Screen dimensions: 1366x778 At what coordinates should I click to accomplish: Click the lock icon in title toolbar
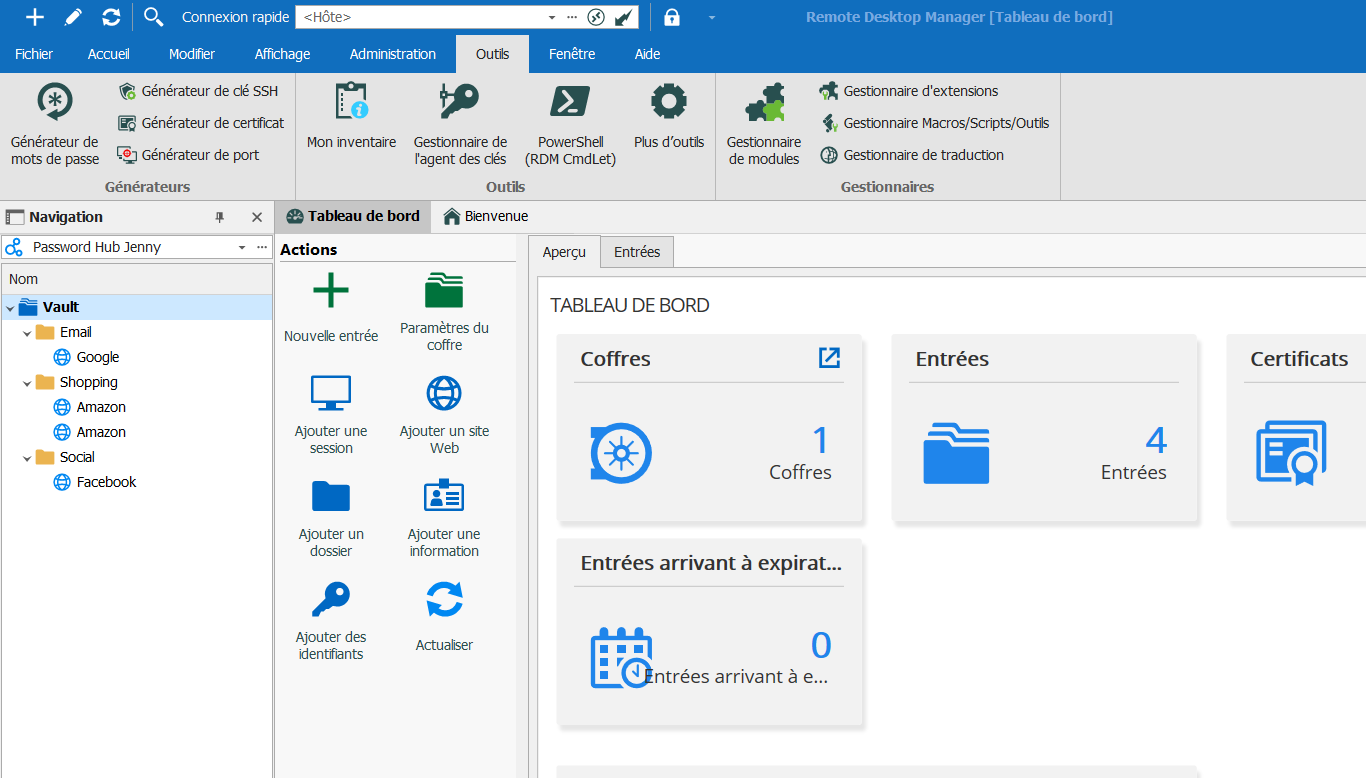672,17
